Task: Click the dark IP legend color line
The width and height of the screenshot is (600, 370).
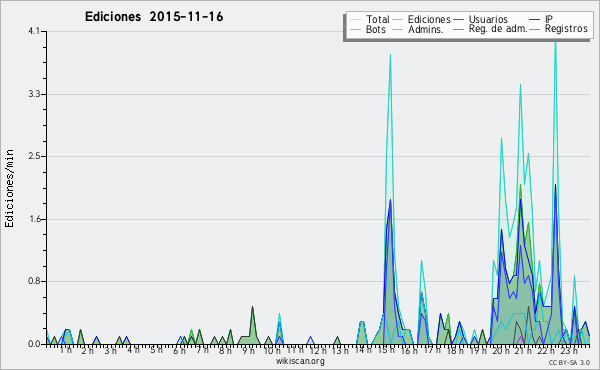Action: click(535, 20)
